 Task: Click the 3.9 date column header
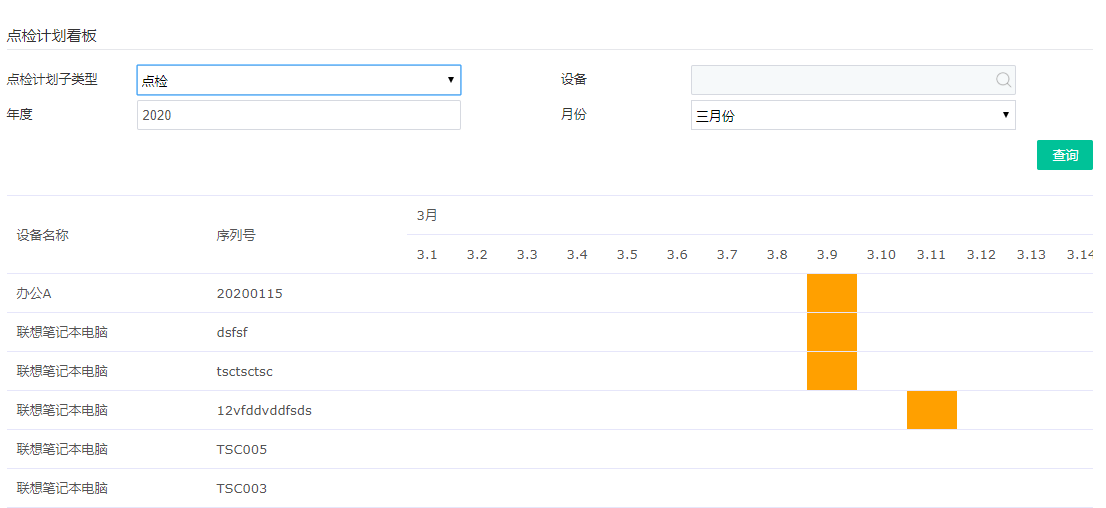point(827,255)
